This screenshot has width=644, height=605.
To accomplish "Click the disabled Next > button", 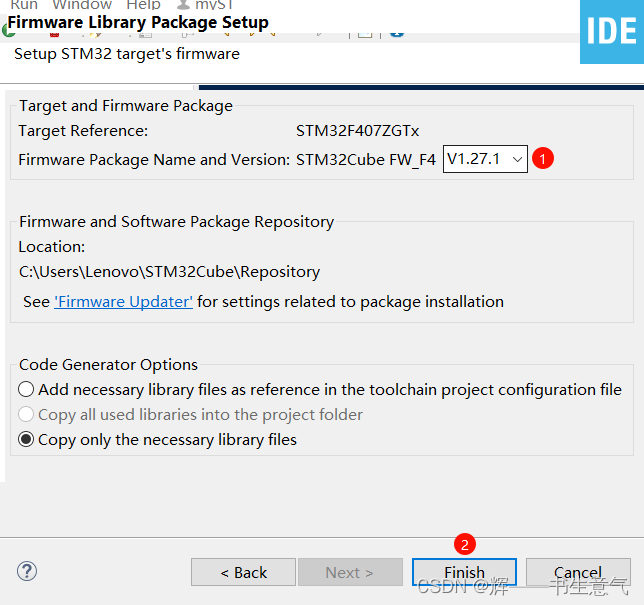I will coord(350,572).
